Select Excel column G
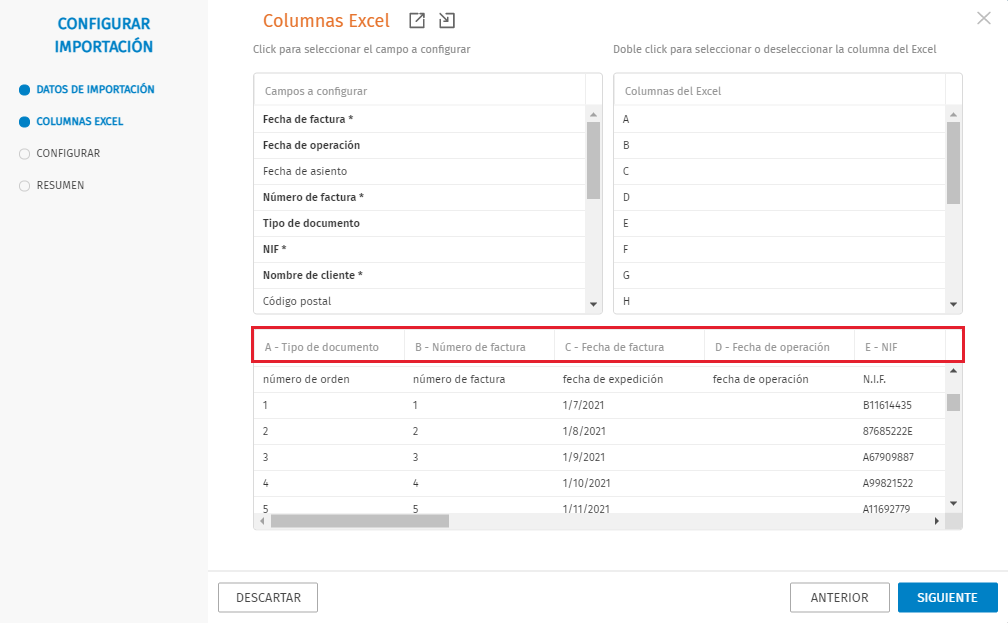Image resolution: width=1008 pixels, height=623 pixels. 780,275
